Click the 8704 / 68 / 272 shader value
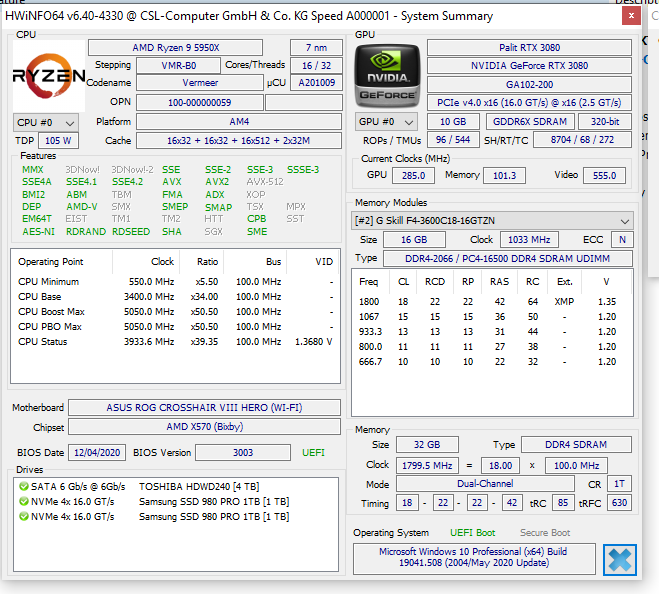 [582, 140]
